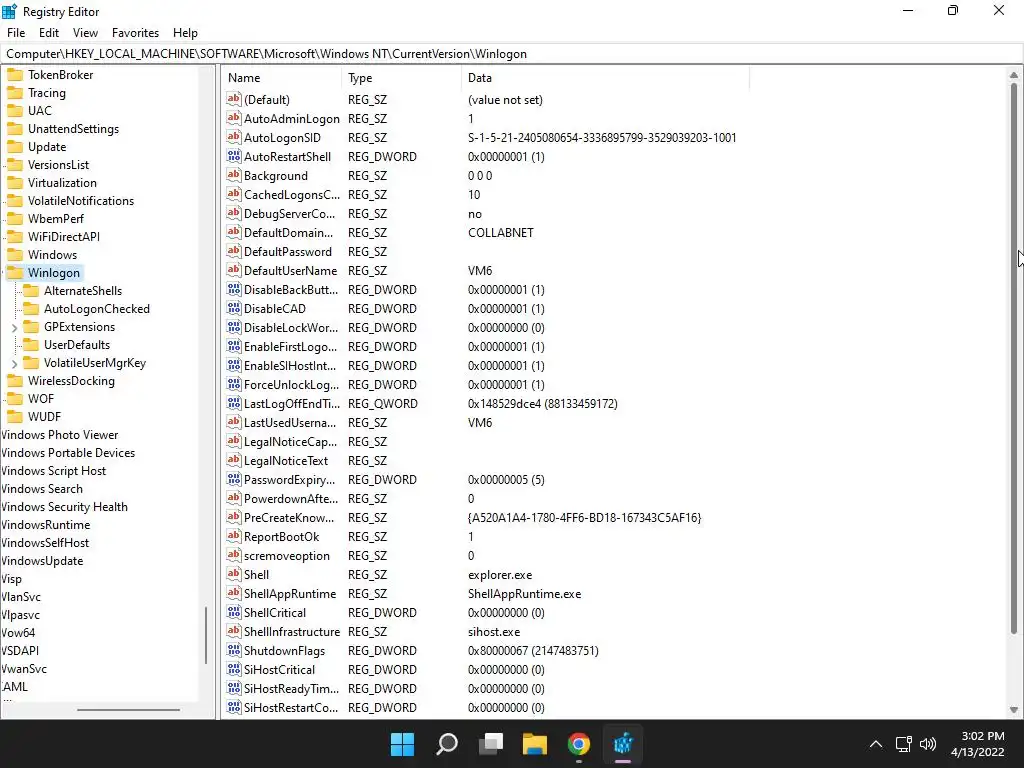Open the Windows Start menu
Viewport: 1024px width, 768px height.
click(402, 744)
